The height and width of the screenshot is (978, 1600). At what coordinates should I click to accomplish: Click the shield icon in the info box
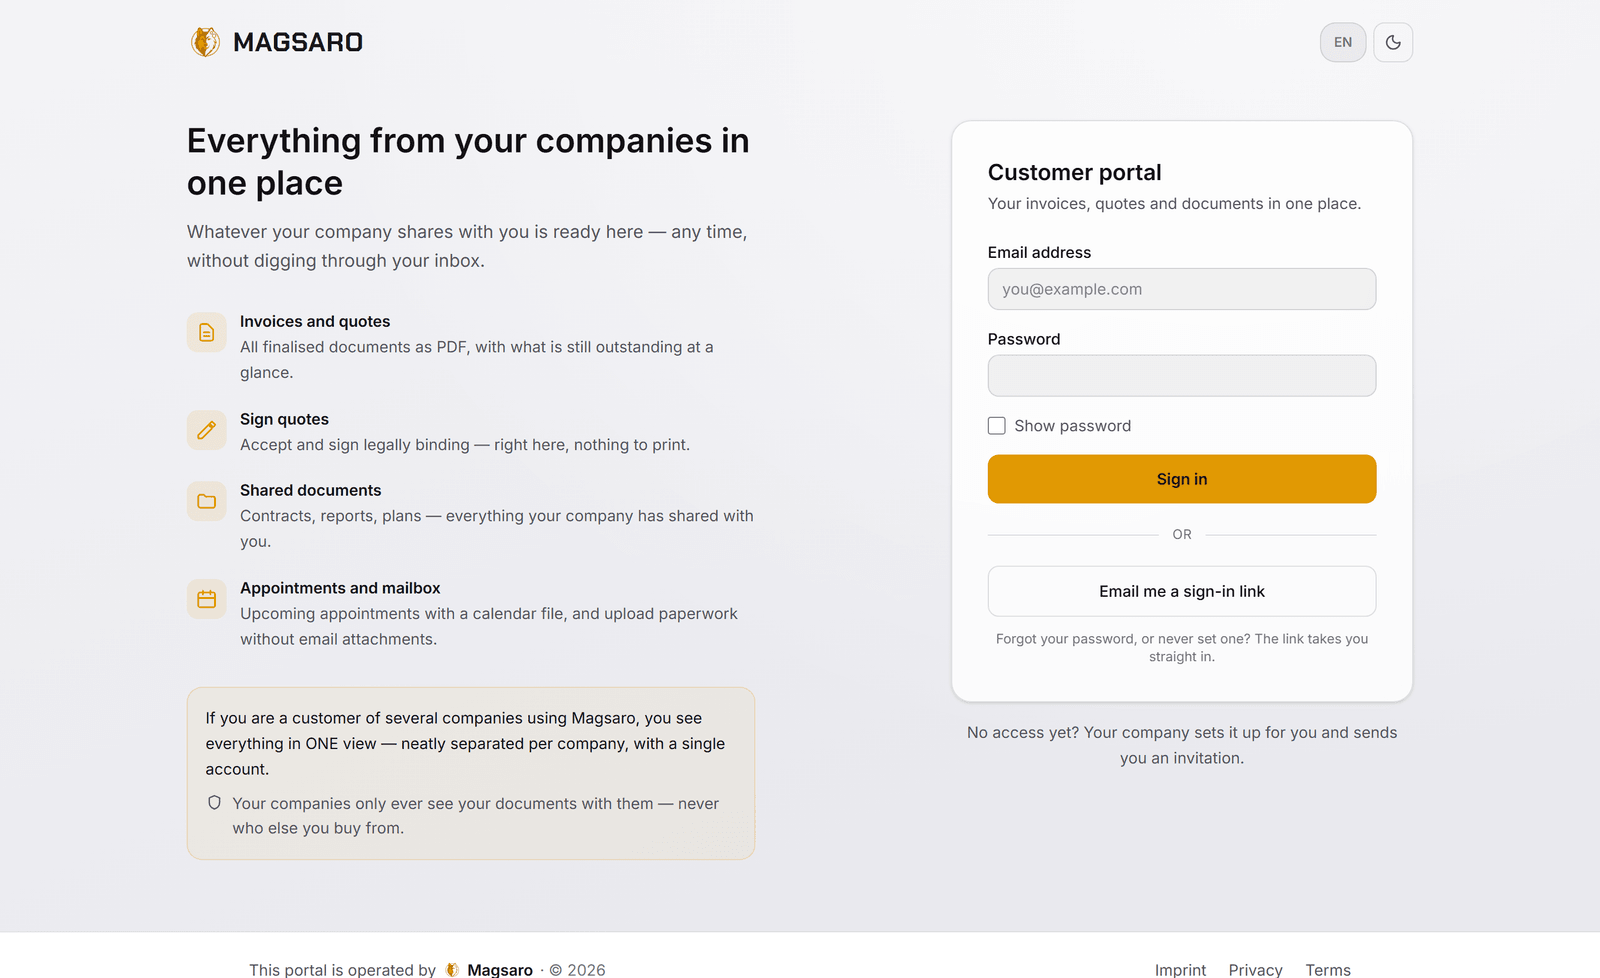coord(214,802)
